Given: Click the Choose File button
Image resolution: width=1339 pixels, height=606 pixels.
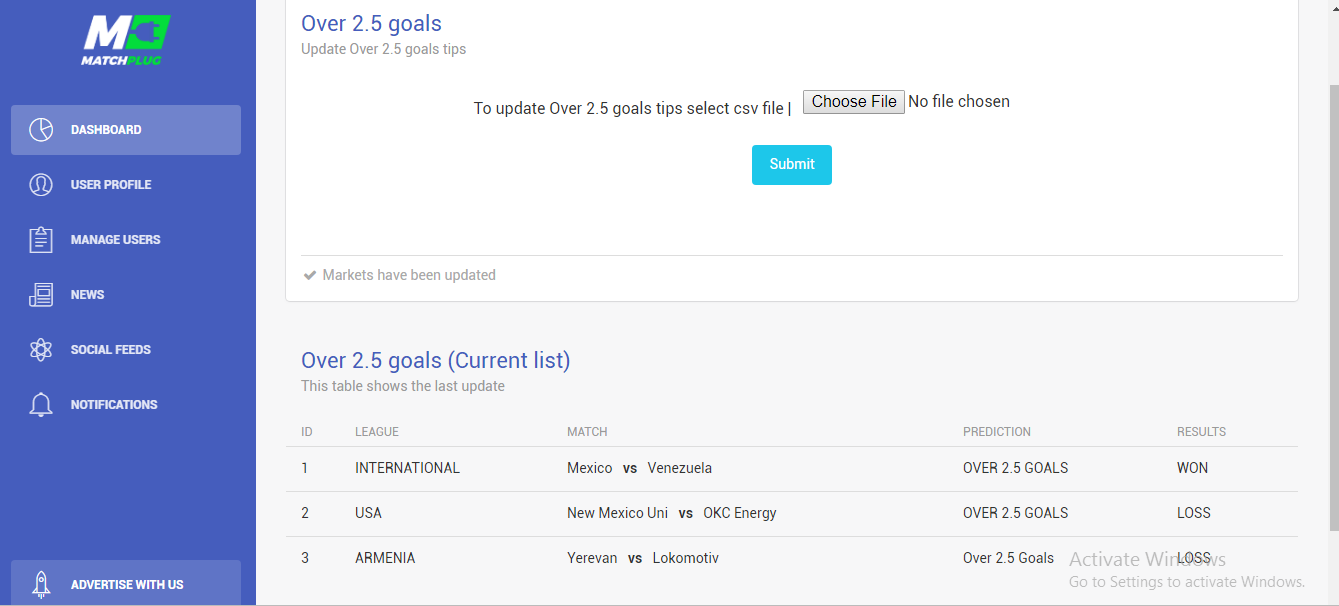Looking at the screenshot, I should tap(854, 102).
